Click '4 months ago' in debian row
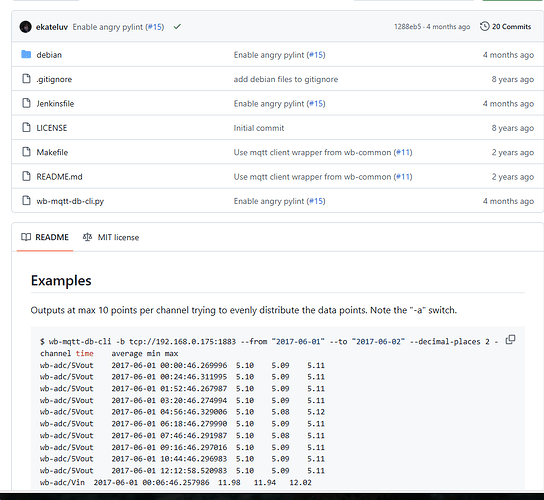The image size is (544, 500). (x=508, y=55)
